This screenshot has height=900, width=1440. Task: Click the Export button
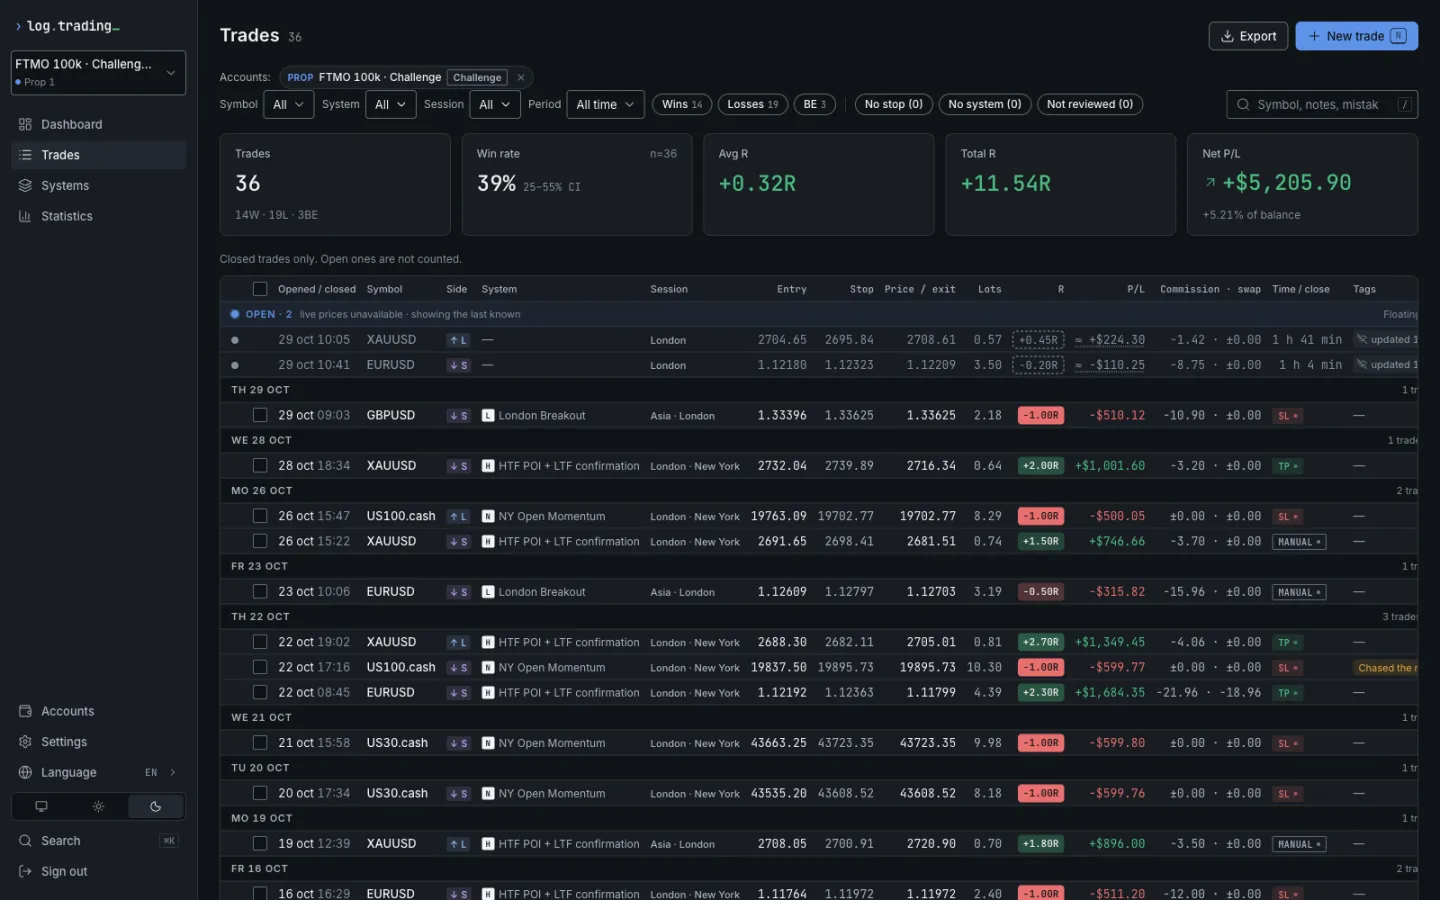pyautogui.click(x=1248, y=36)
